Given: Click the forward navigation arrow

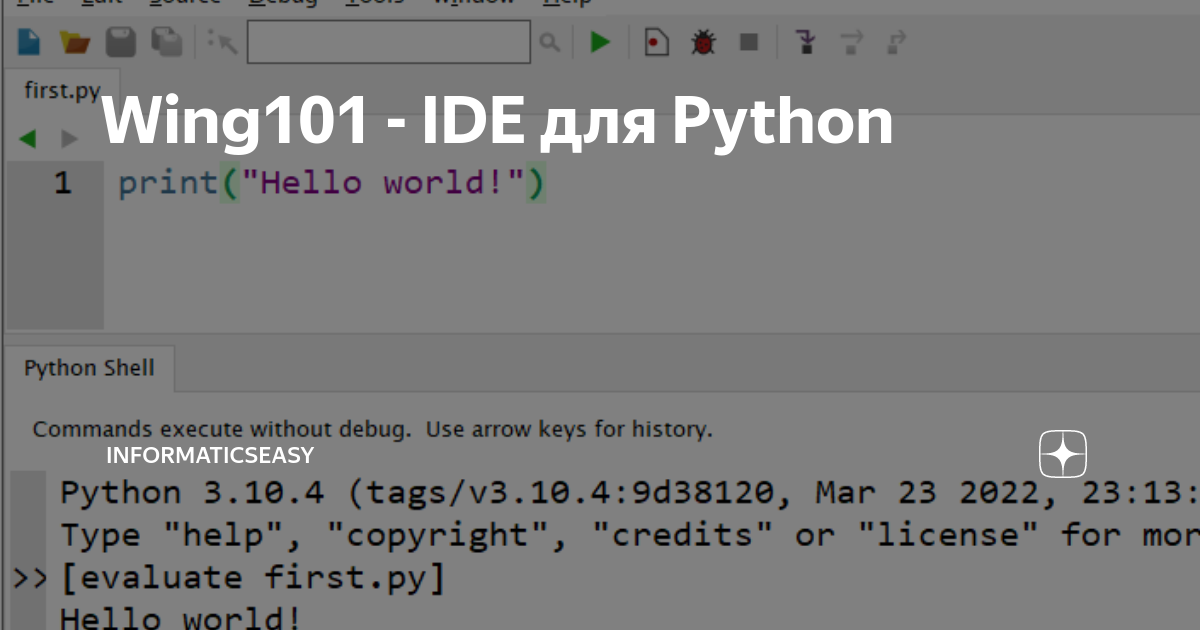Looking at the screenshot, I should (x=69, y=139).
